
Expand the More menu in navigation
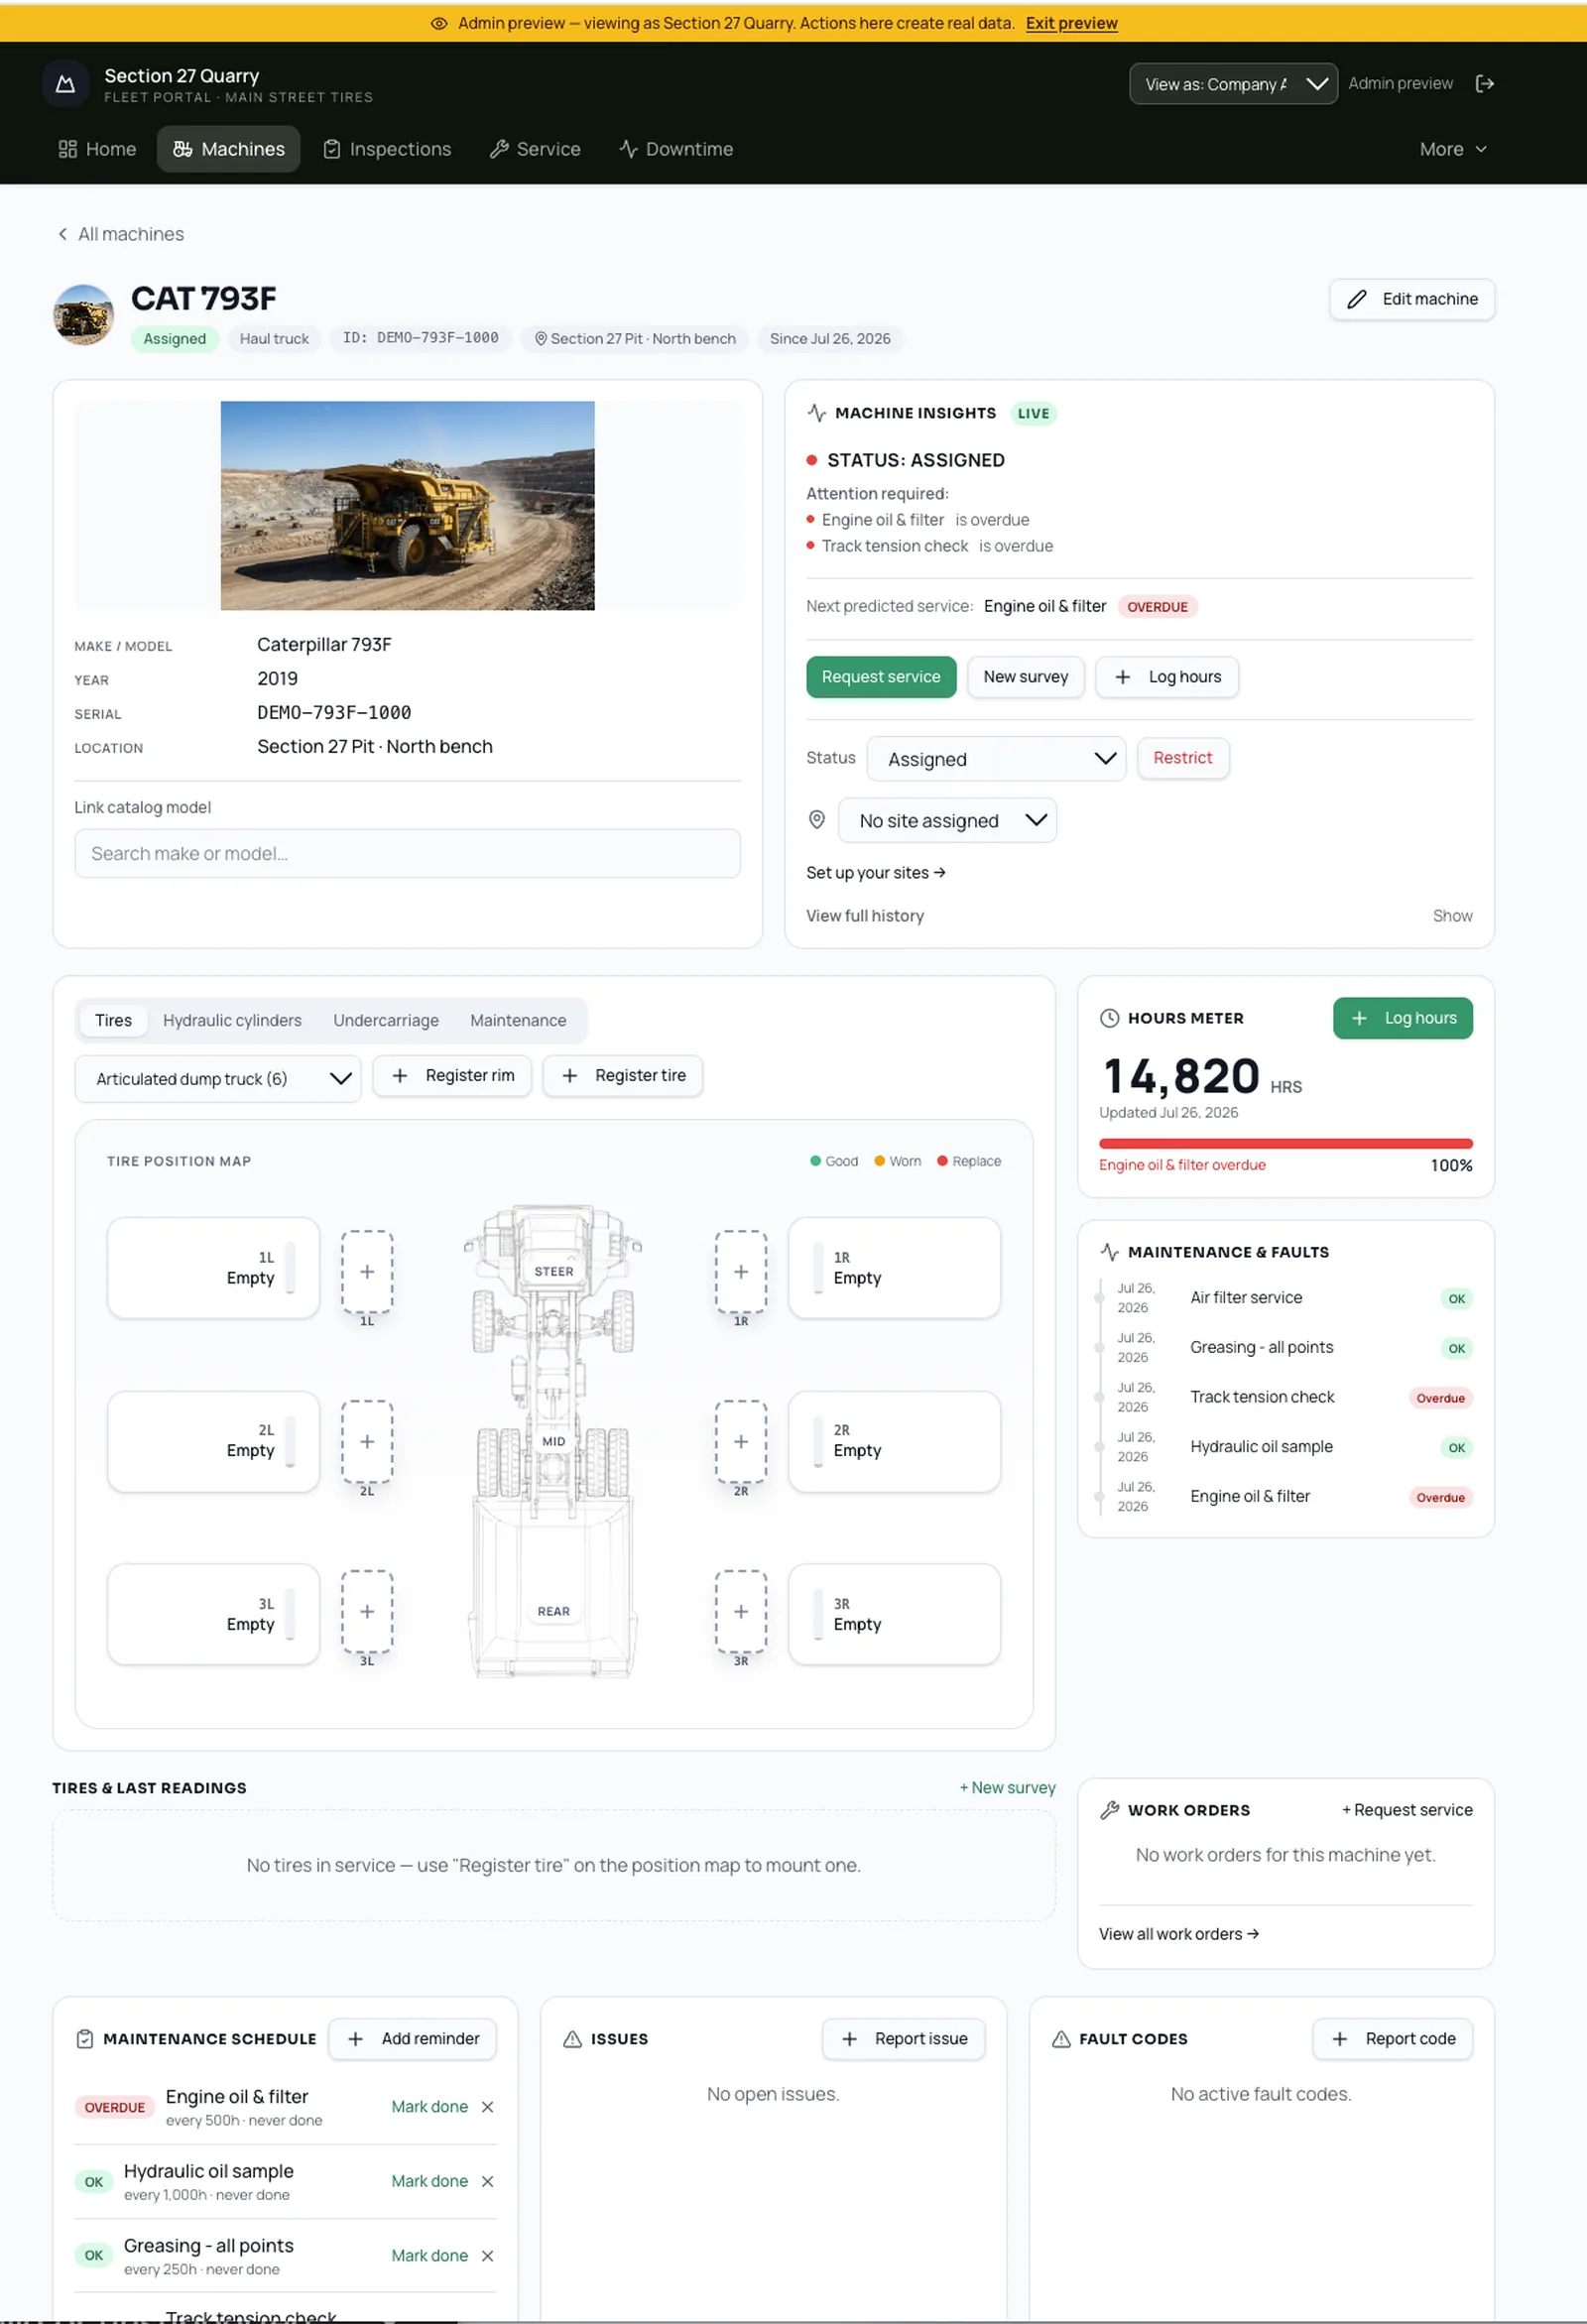(1453, 149)
